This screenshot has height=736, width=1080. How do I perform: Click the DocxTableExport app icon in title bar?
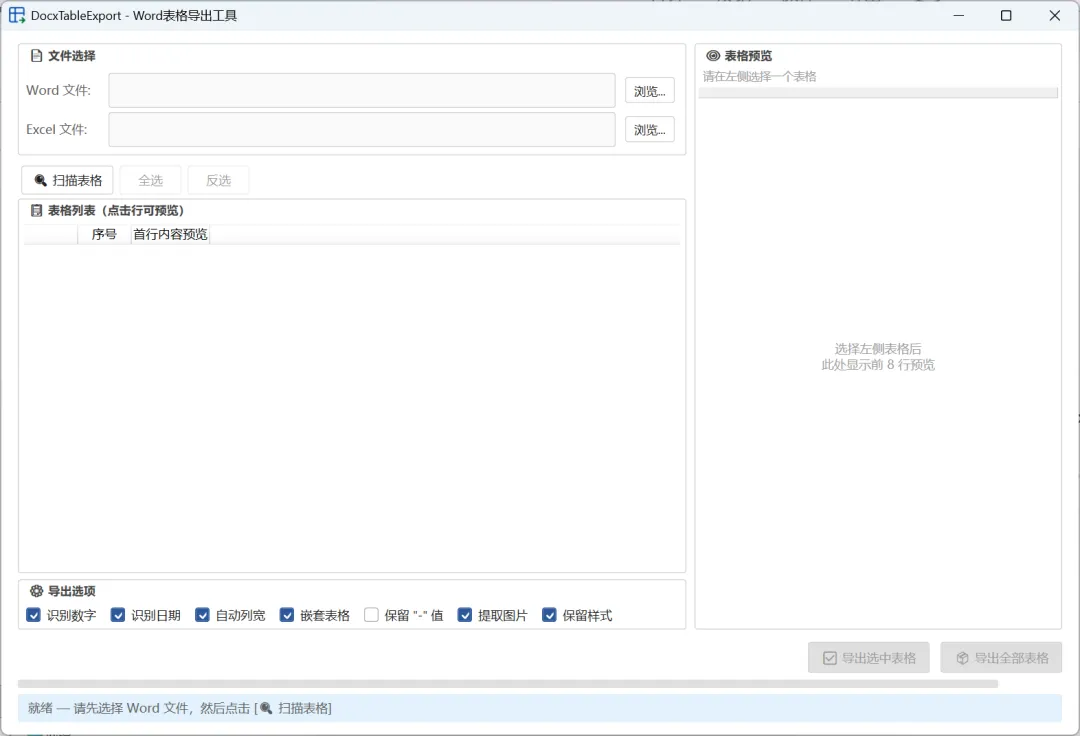pyautogui.click(x=17, y=15)
